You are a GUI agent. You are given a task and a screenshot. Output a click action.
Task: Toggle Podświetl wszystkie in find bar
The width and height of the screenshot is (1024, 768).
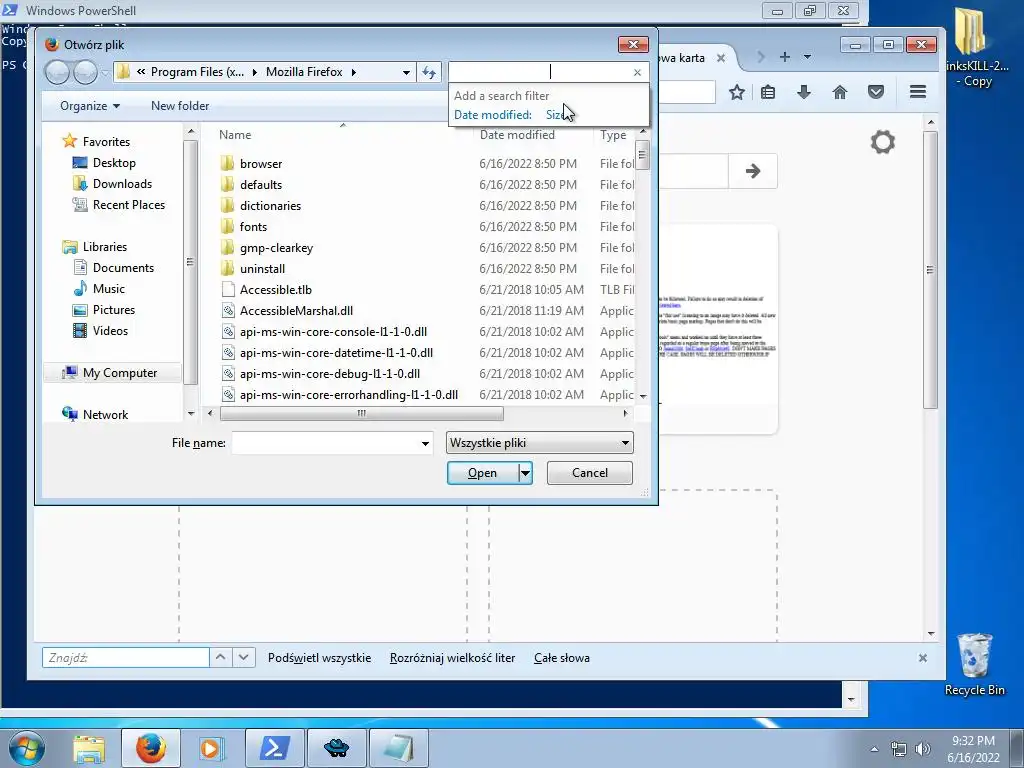pos(319,658)
